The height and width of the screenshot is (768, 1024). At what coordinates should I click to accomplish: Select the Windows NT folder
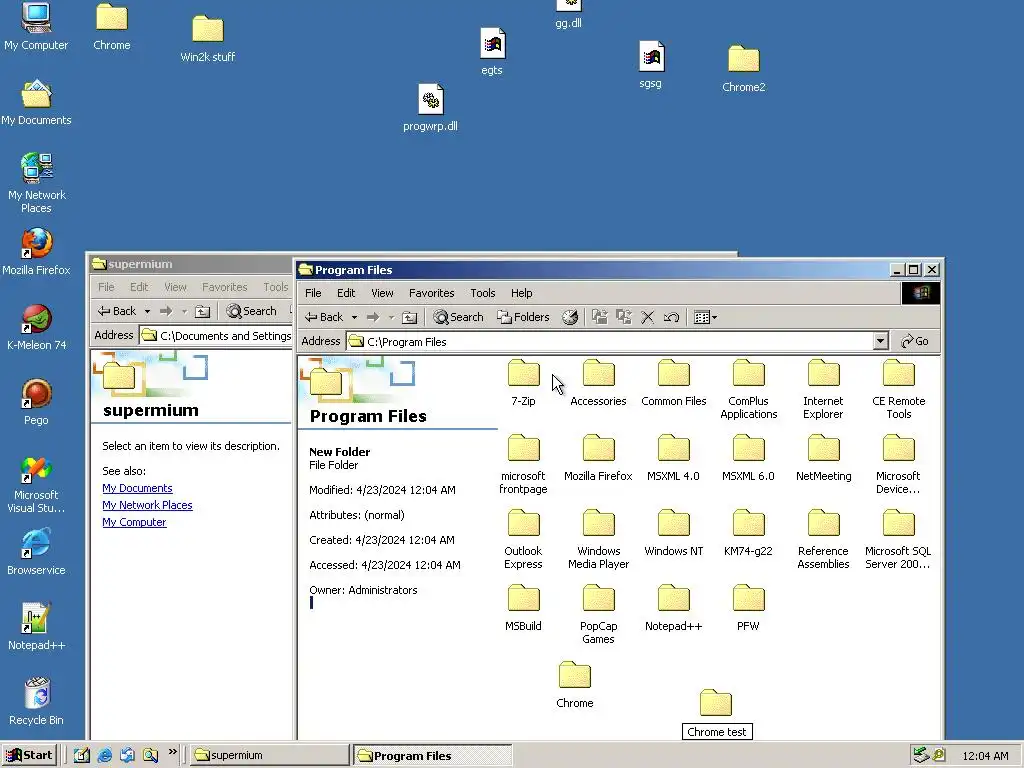pyautogui.click(x=673, y=534)
